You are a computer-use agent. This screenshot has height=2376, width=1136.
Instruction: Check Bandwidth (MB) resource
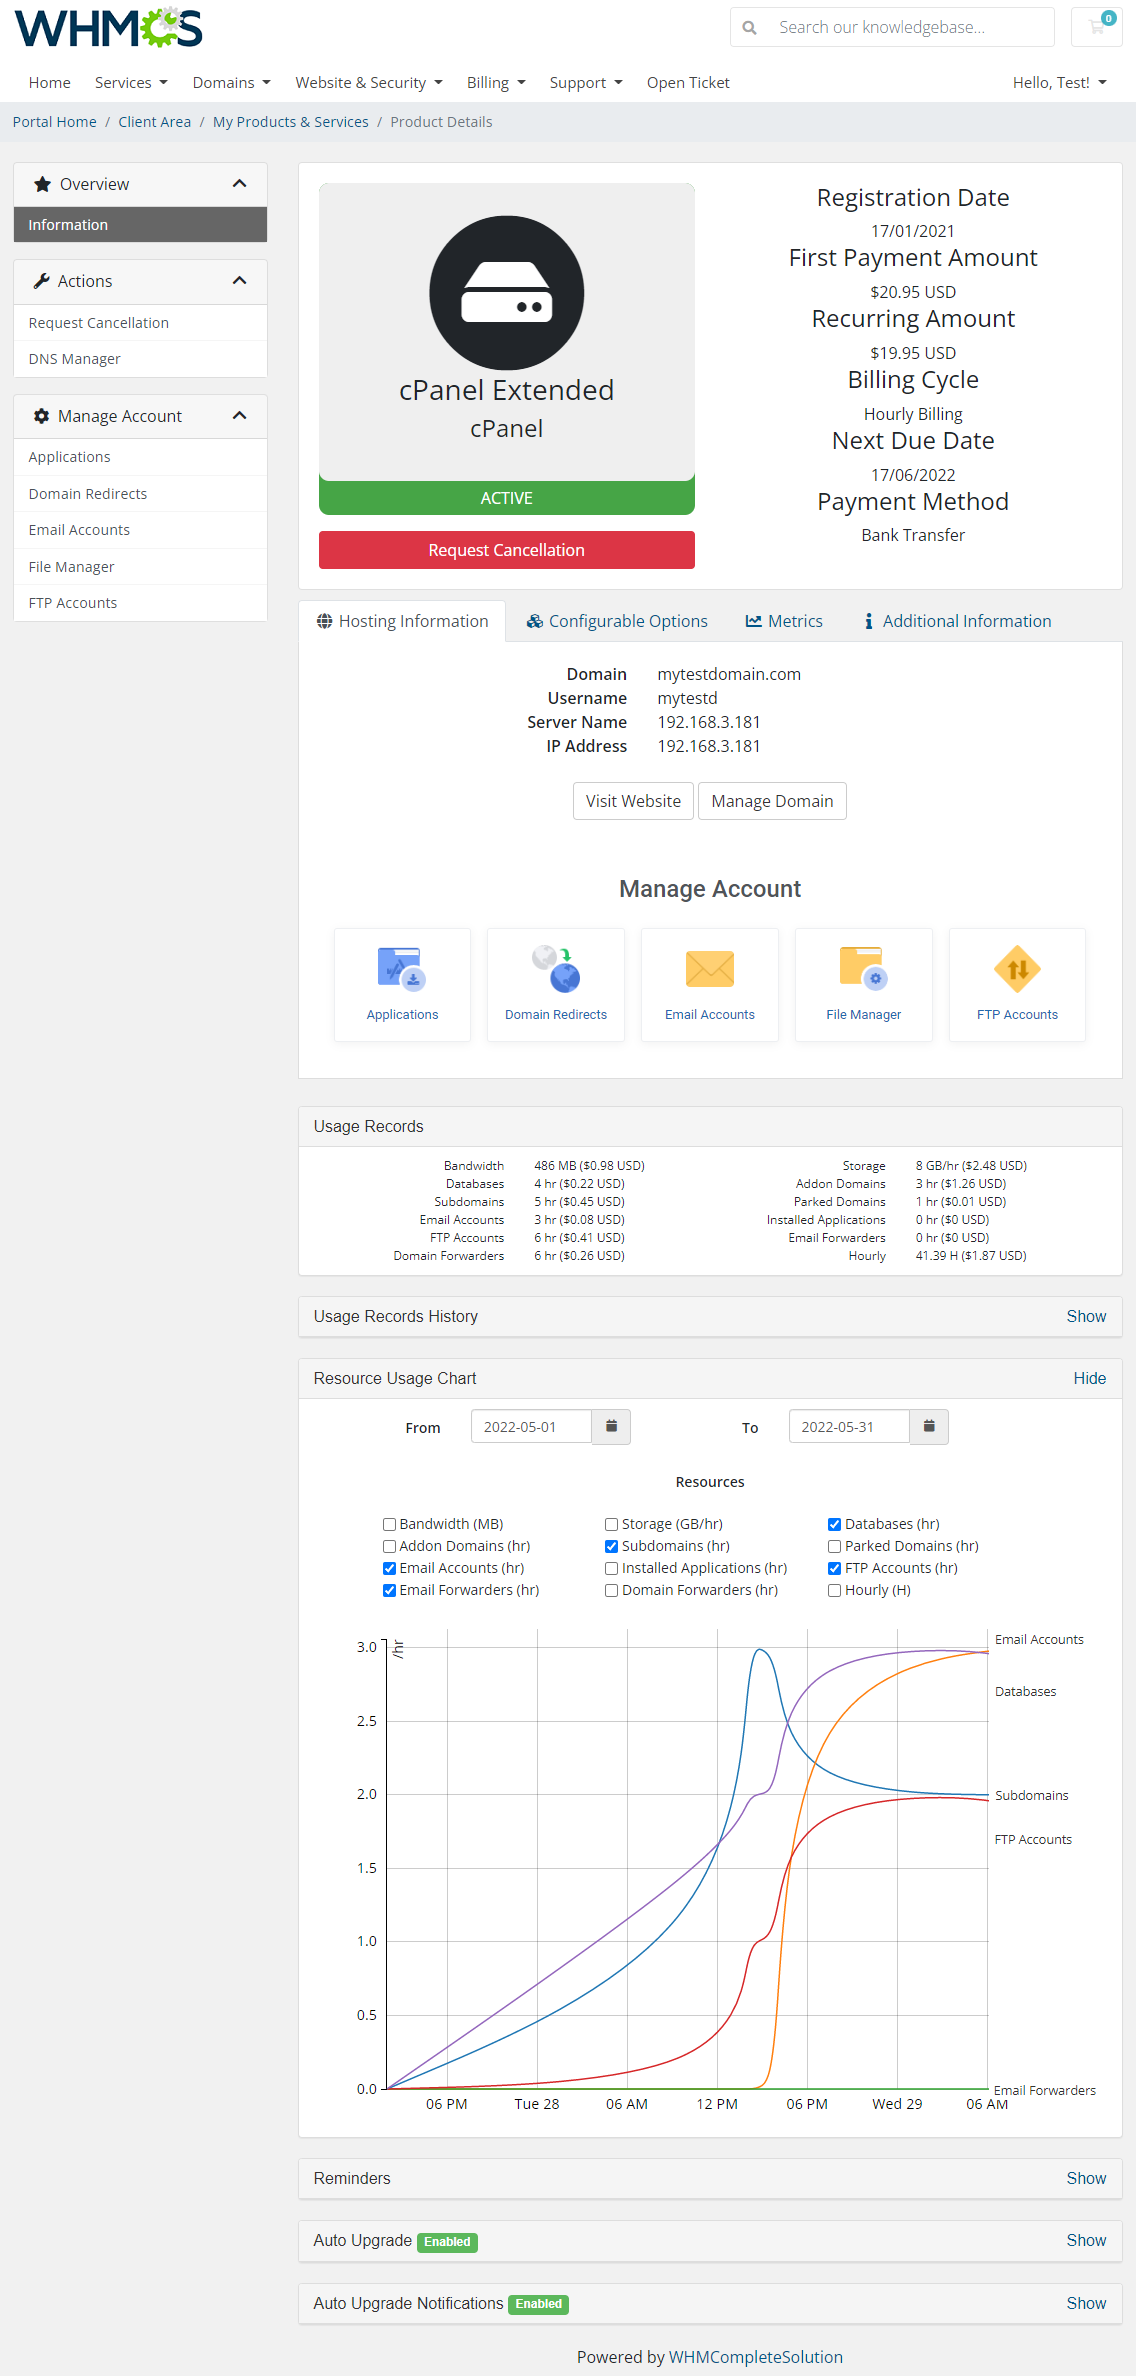point(389,1525)
